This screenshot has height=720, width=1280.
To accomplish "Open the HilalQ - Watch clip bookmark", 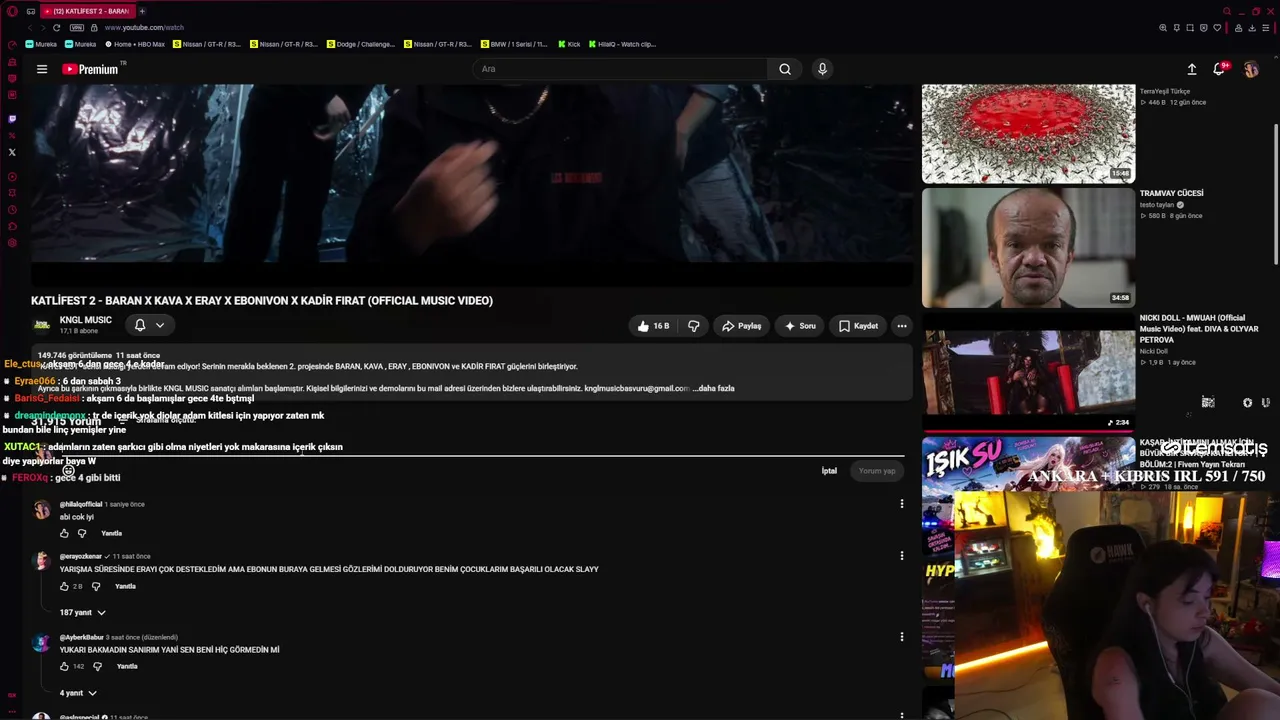I will pos(623,44).
